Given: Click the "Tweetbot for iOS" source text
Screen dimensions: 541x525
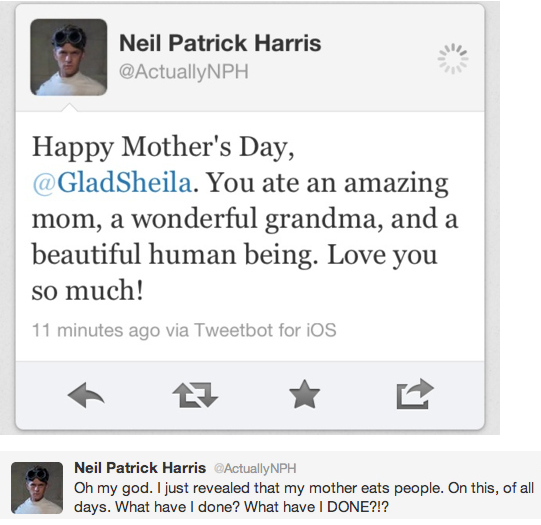Looking at the screenshot, I should 265,330.
